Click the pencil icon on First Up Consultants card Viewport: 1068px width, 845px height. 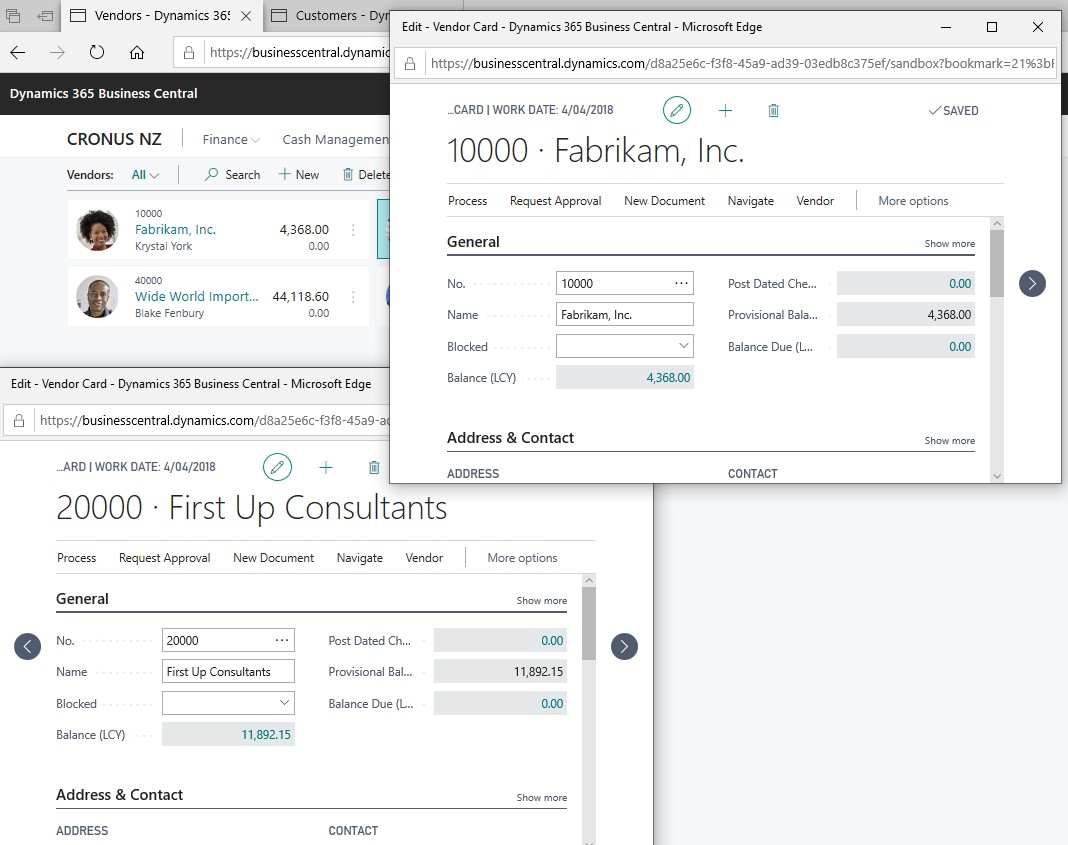(x=278, y=467)
